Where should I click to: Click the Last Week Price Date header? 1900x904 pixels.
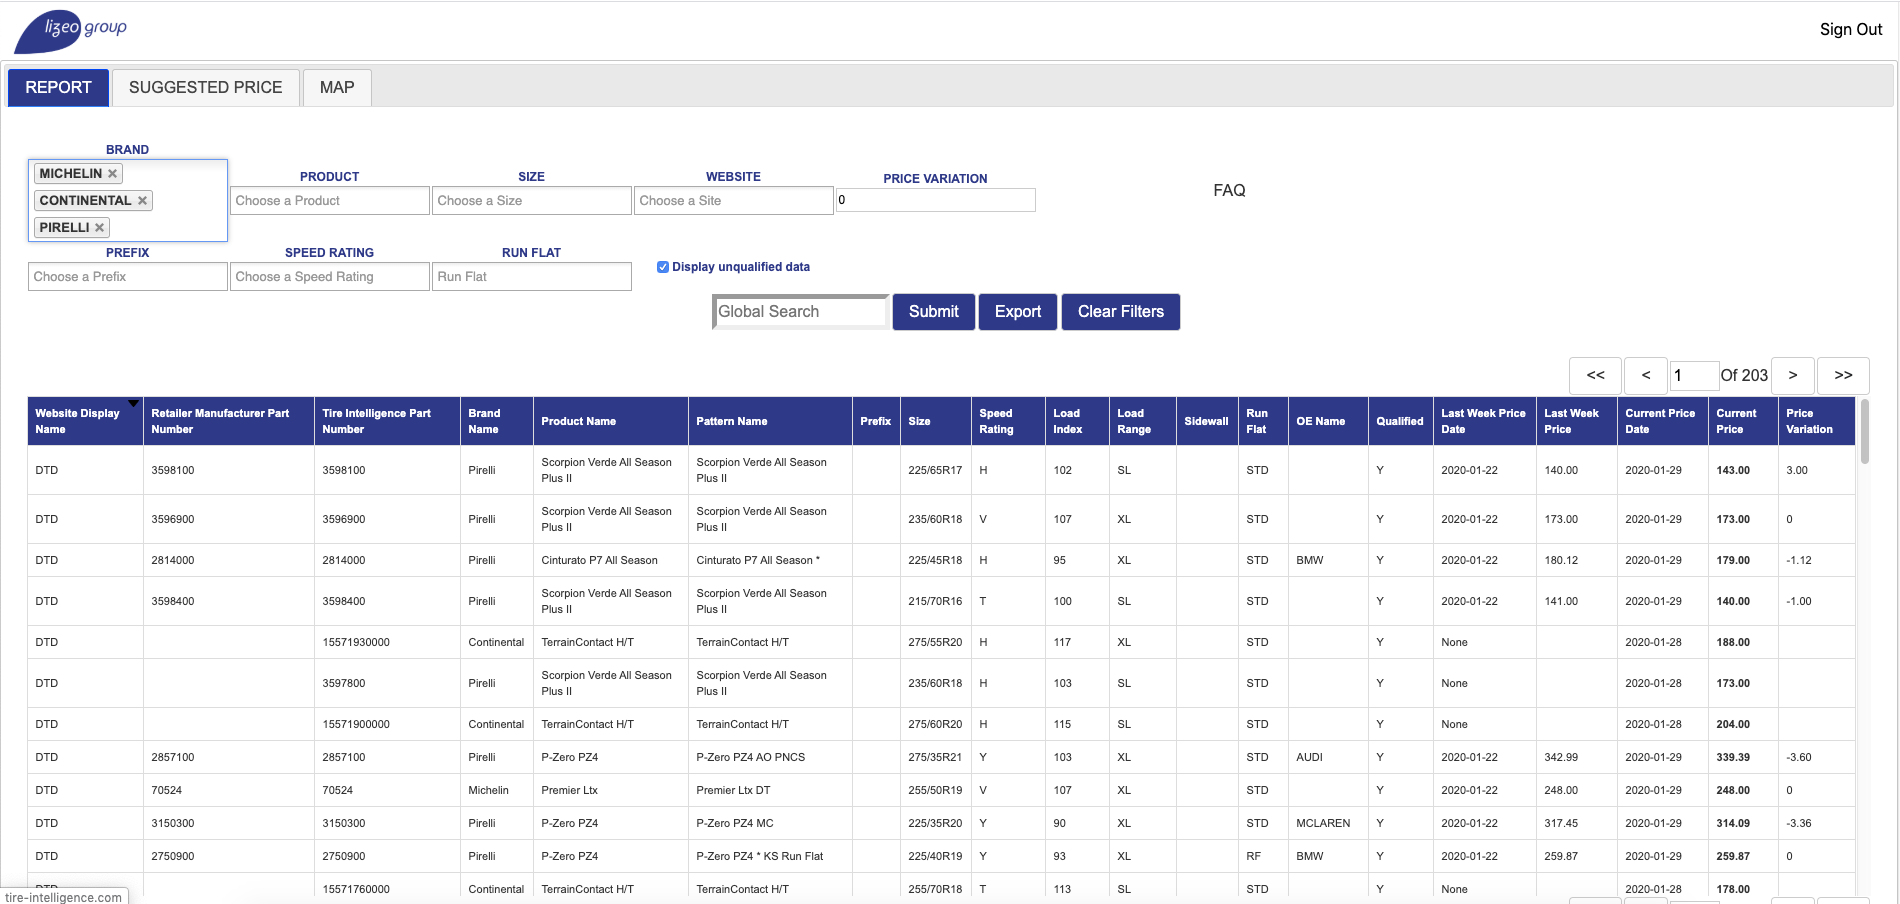[x=1485, y=422]
